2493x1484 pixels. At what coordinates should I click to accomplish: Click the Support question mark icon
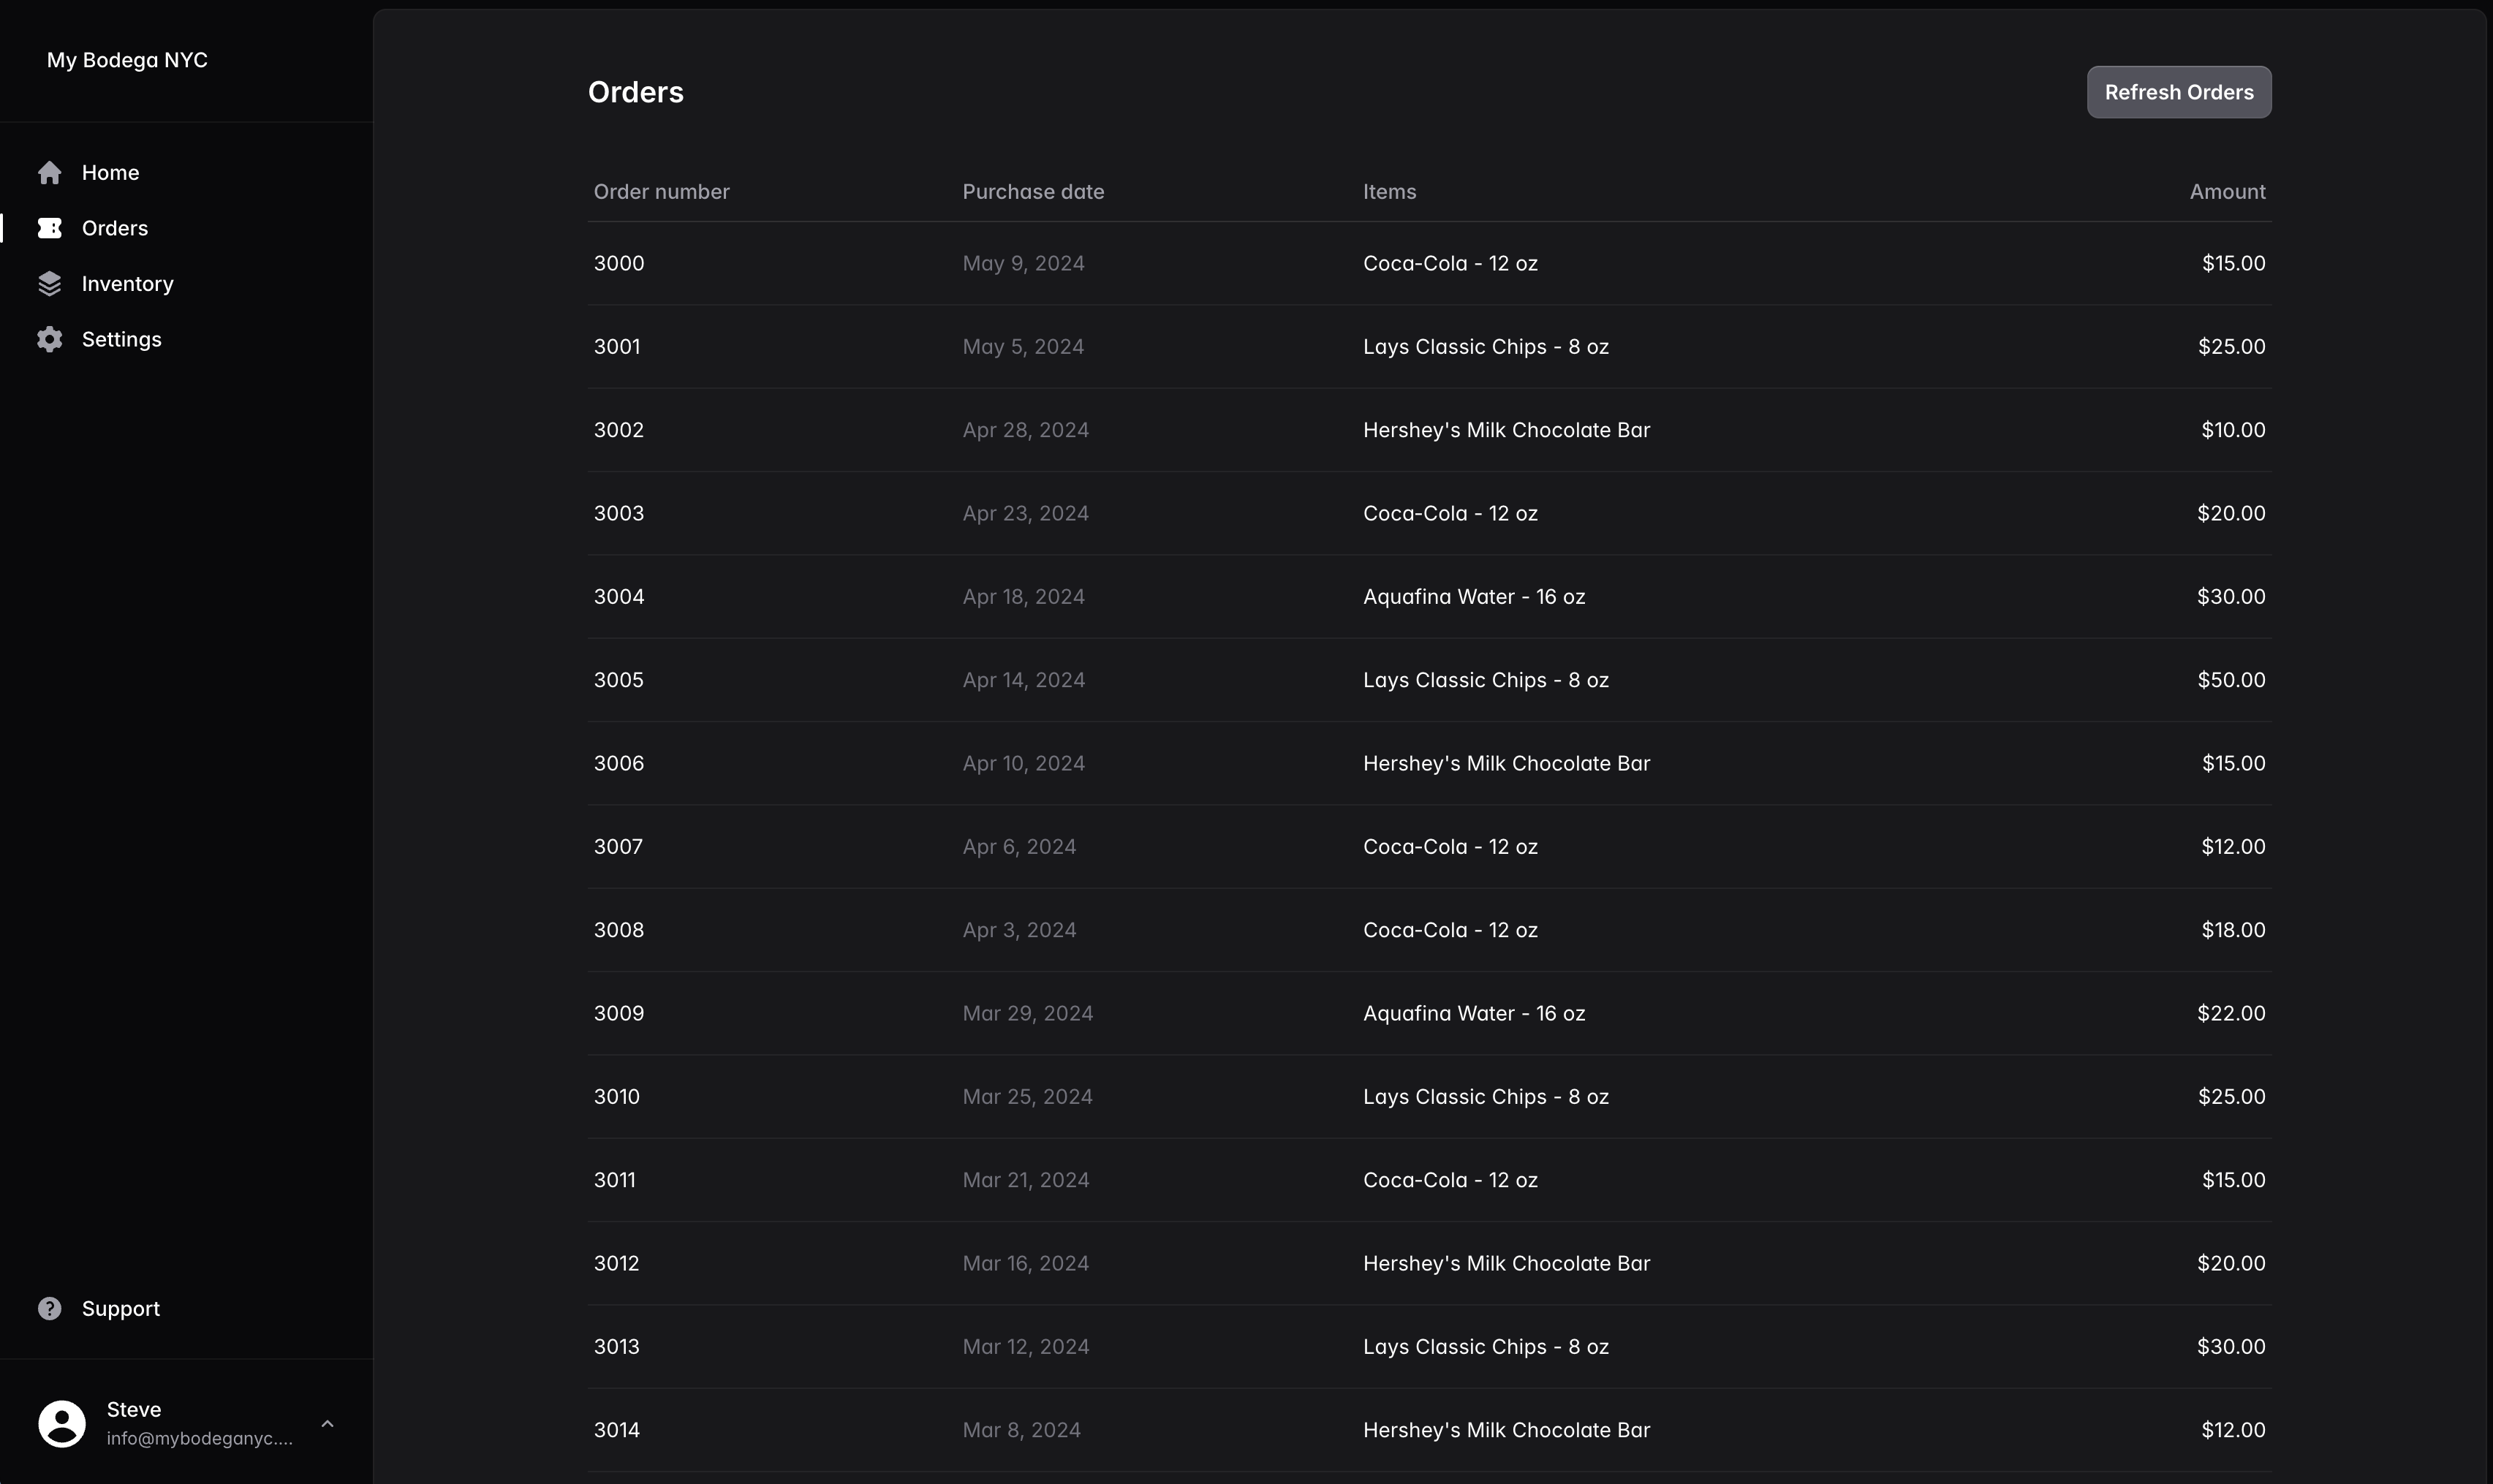coord(49,1309)
